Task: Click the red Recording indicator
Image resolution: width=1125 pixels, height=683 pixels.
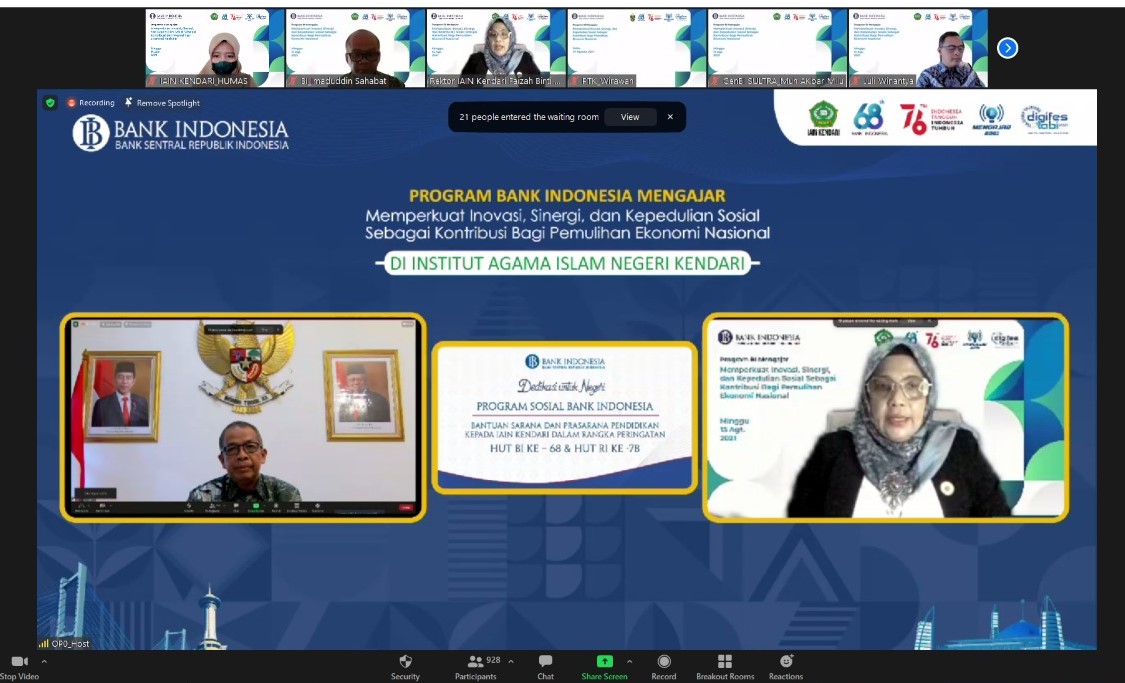Action: [90, 103]
